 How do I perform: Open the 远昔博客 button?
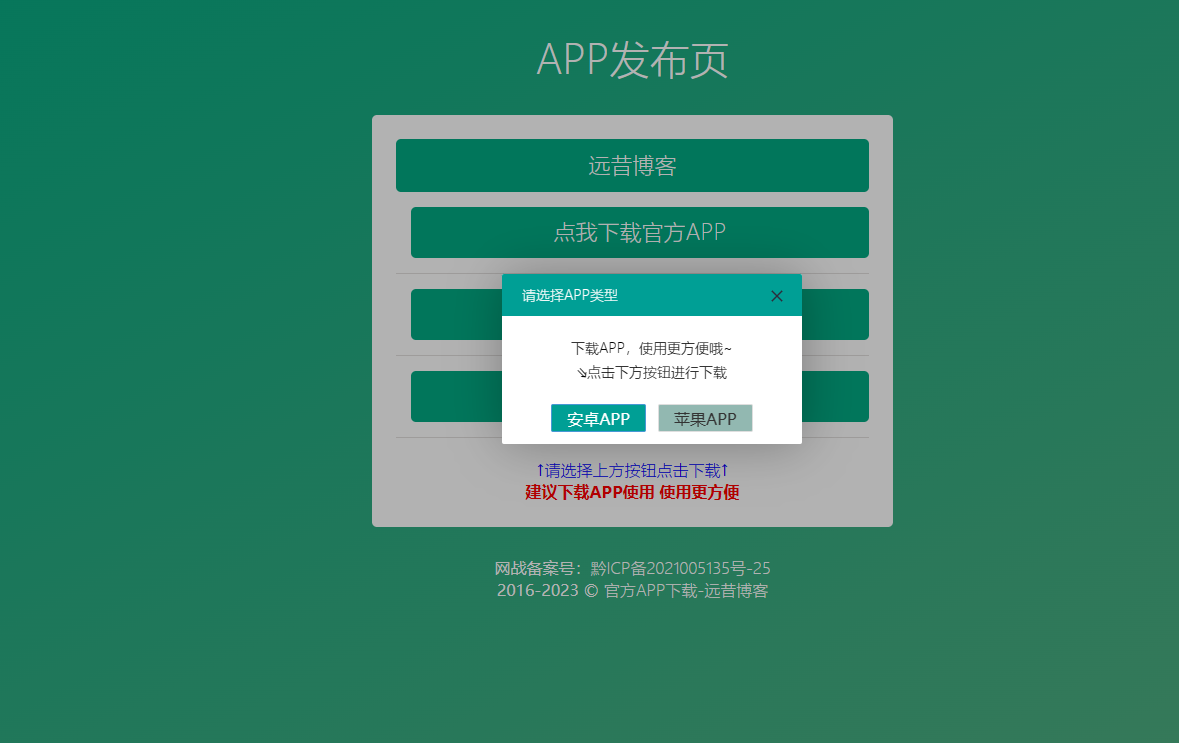(632, 166)
